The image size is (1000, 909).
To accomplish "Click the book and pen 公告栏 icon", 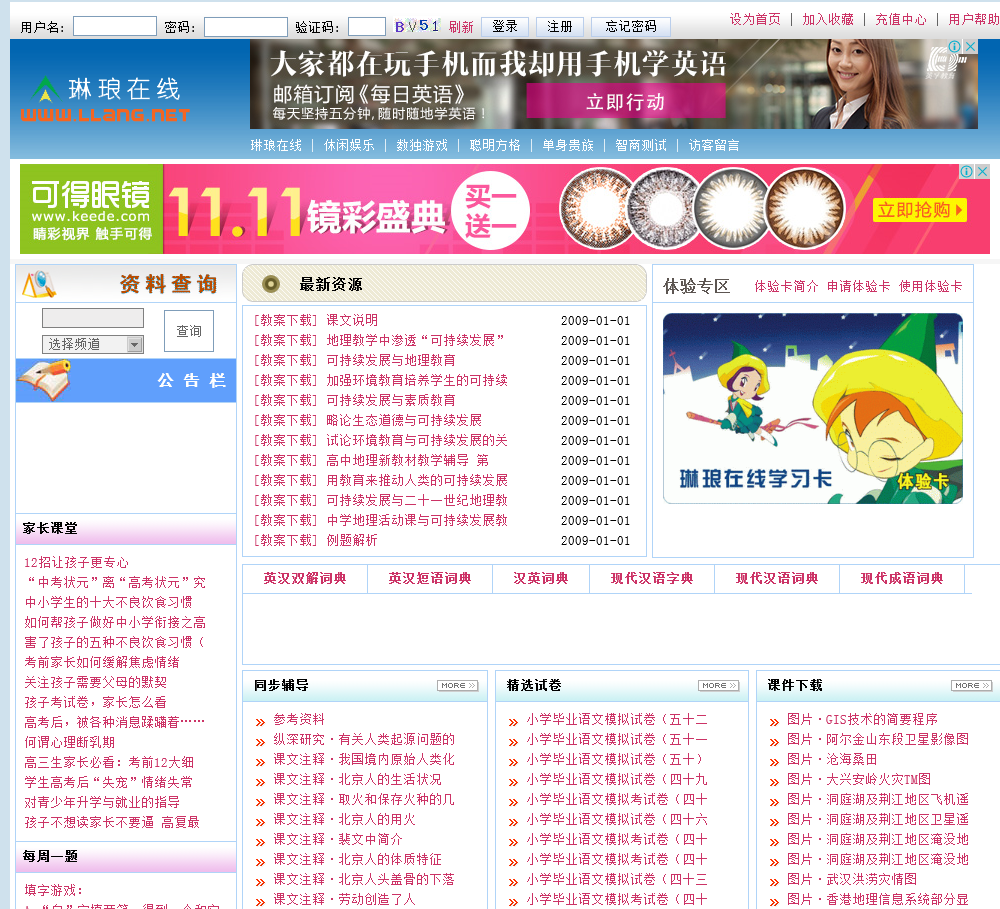I will point(45,380).
